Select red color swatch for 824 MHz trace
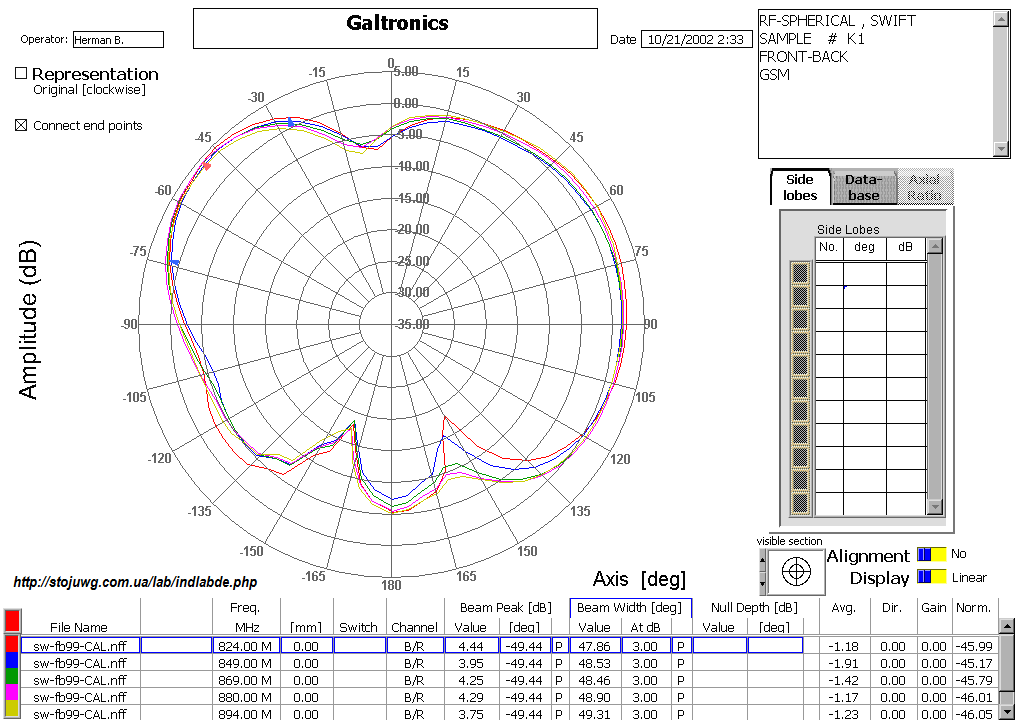This screenshot has width=1020, height=728. 12,646
